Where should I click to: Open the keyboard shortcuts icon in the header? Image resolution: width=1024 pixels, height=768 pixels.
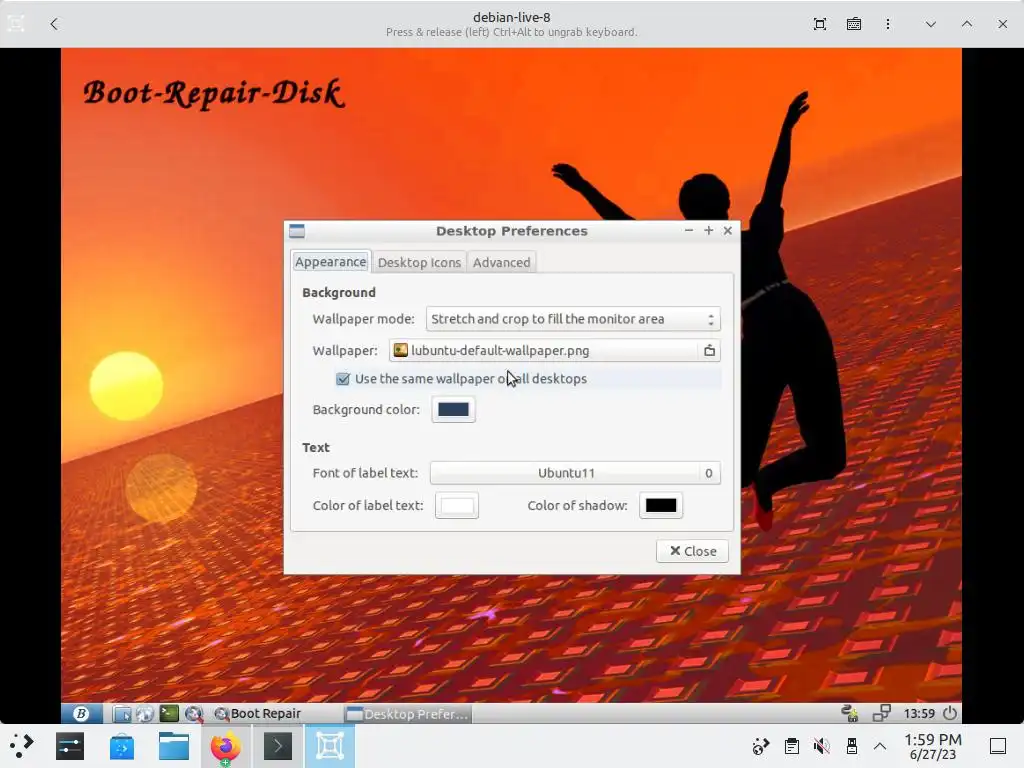click(854, 24)
